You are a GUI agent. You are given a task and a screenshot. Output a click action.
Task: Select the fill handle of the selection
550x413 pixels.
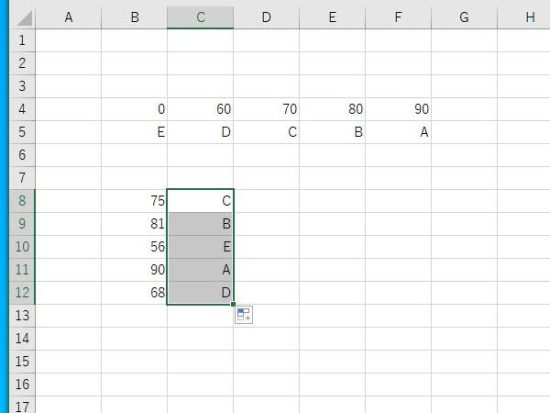coord(233,304)
